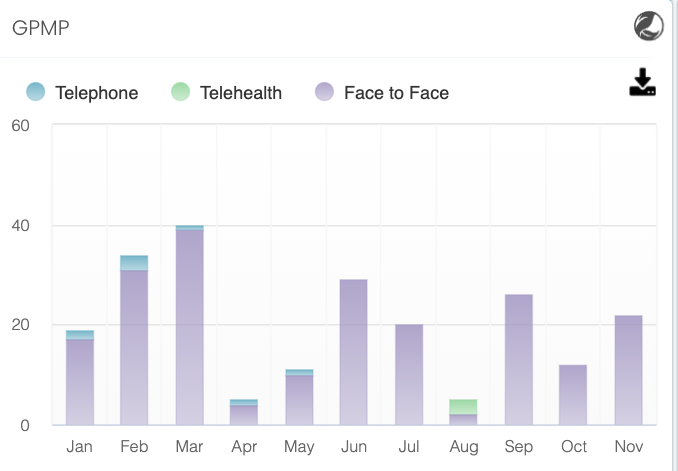
Task: Click the green Telehealth segment in August
Action: point(463,407)
